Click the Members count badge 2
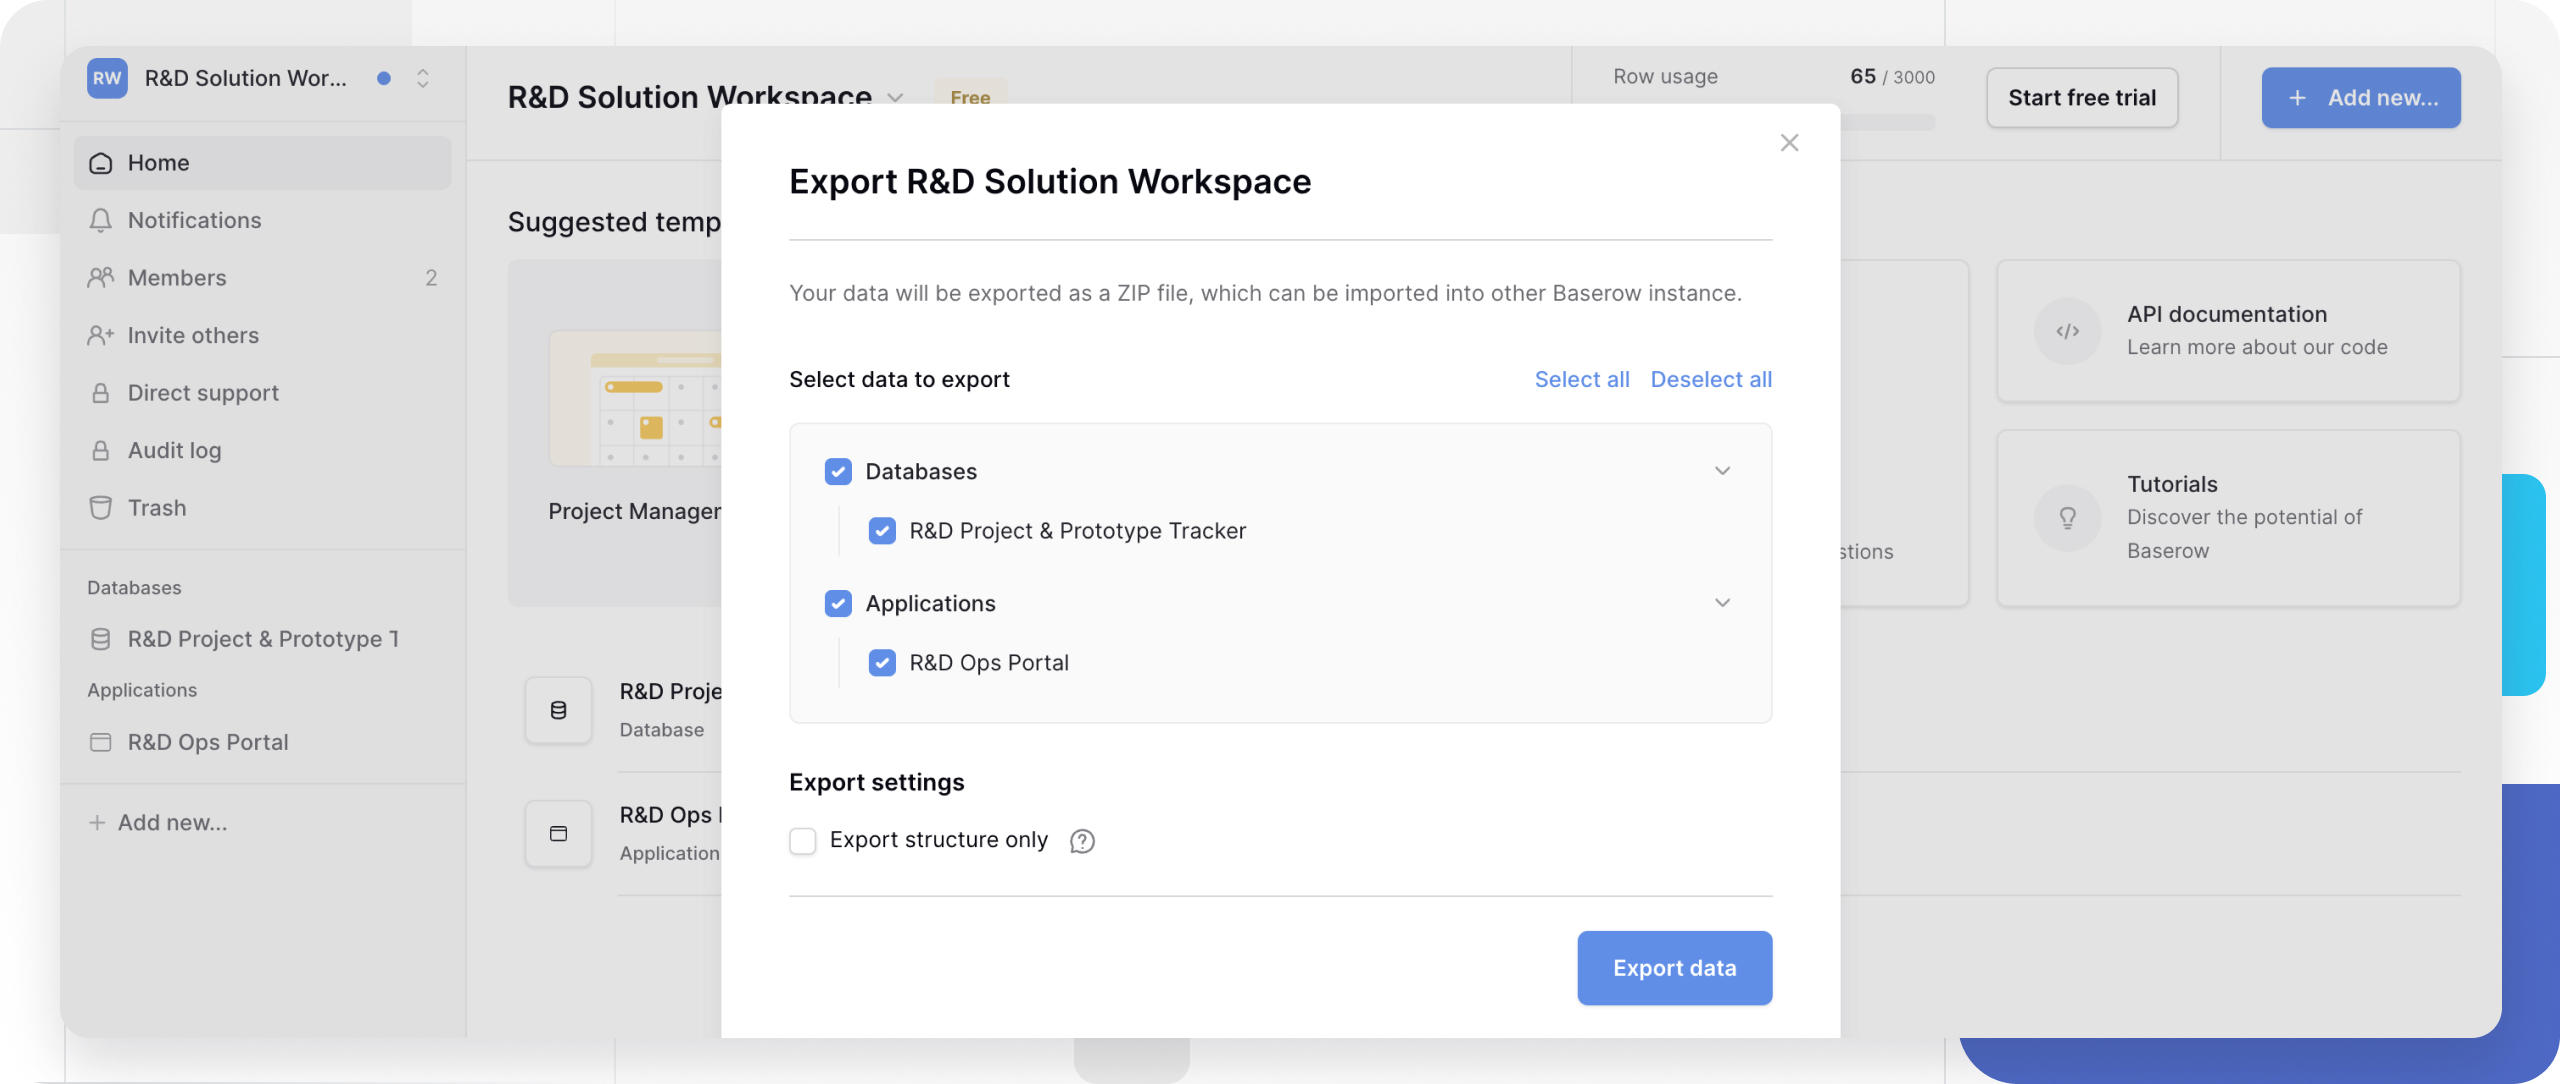 point(431,278)
